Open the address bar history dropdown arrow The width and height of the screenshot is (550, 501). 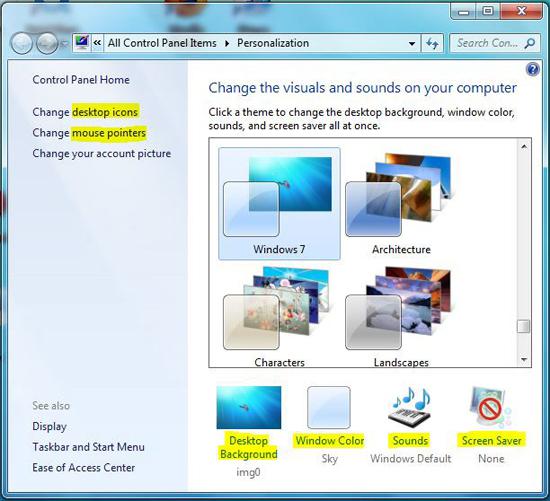pyautogui.click(x=412, y=44)
